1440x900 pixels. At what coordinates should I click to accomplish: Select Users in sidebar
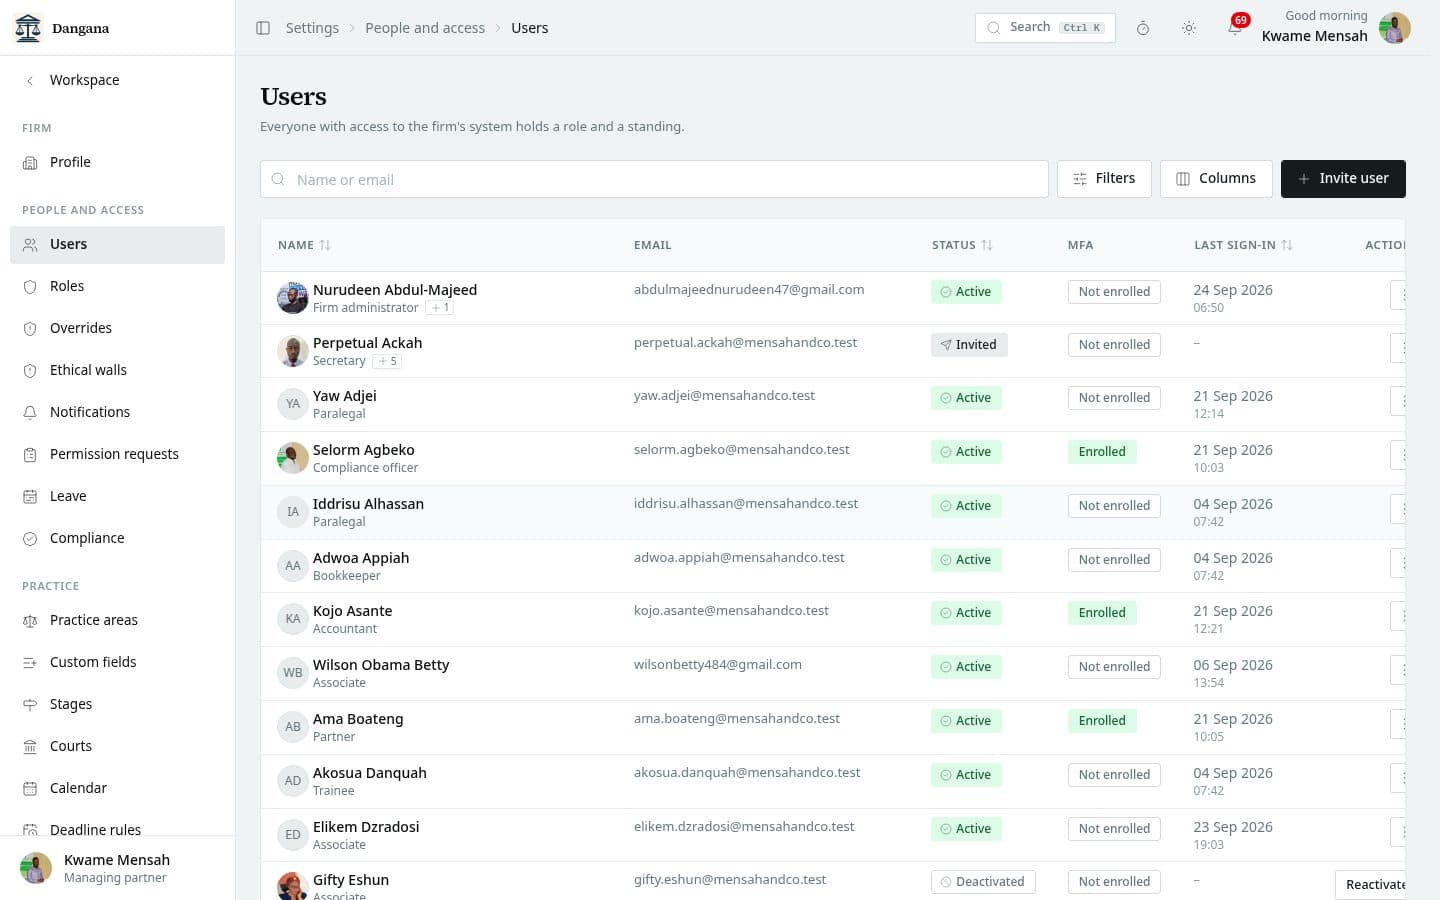(x=117, y=244)
